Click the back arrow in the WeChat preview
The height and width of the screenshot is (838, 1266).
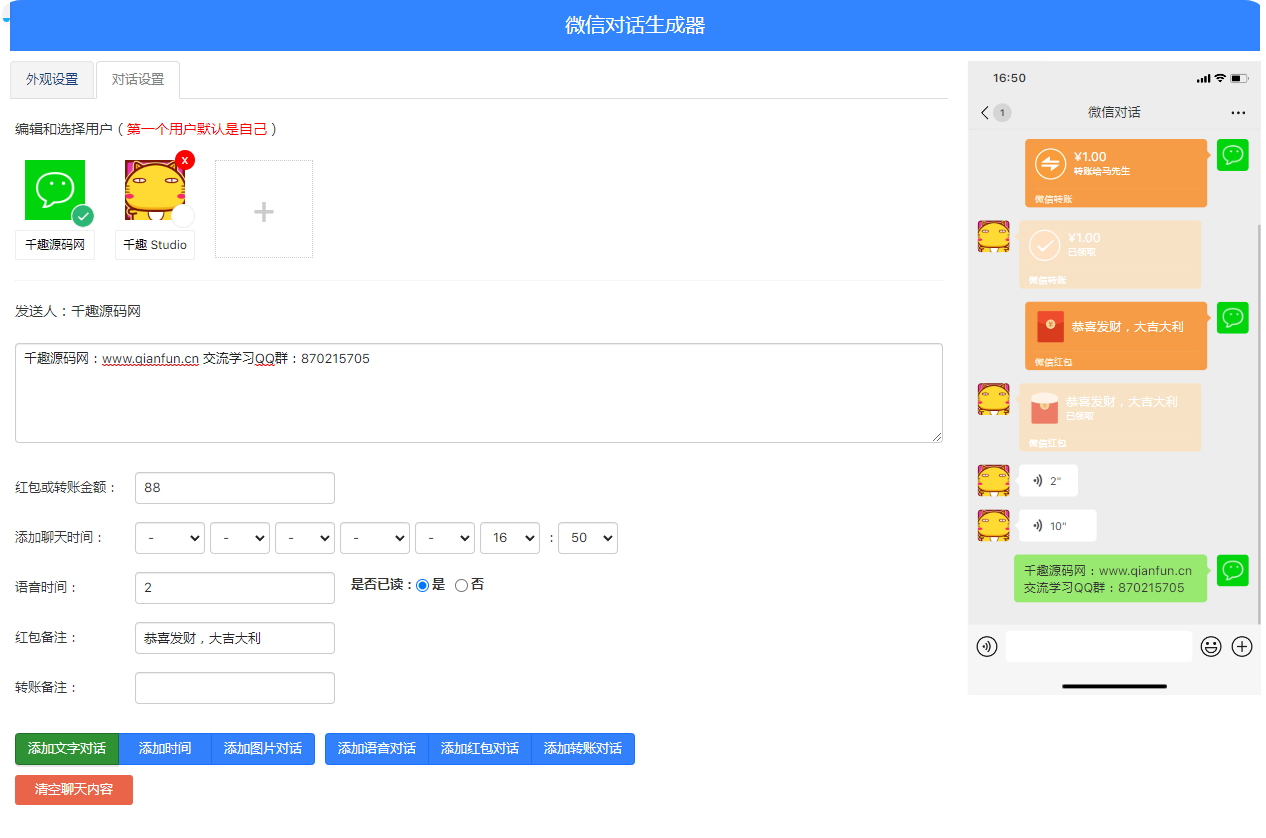(983, 112)
